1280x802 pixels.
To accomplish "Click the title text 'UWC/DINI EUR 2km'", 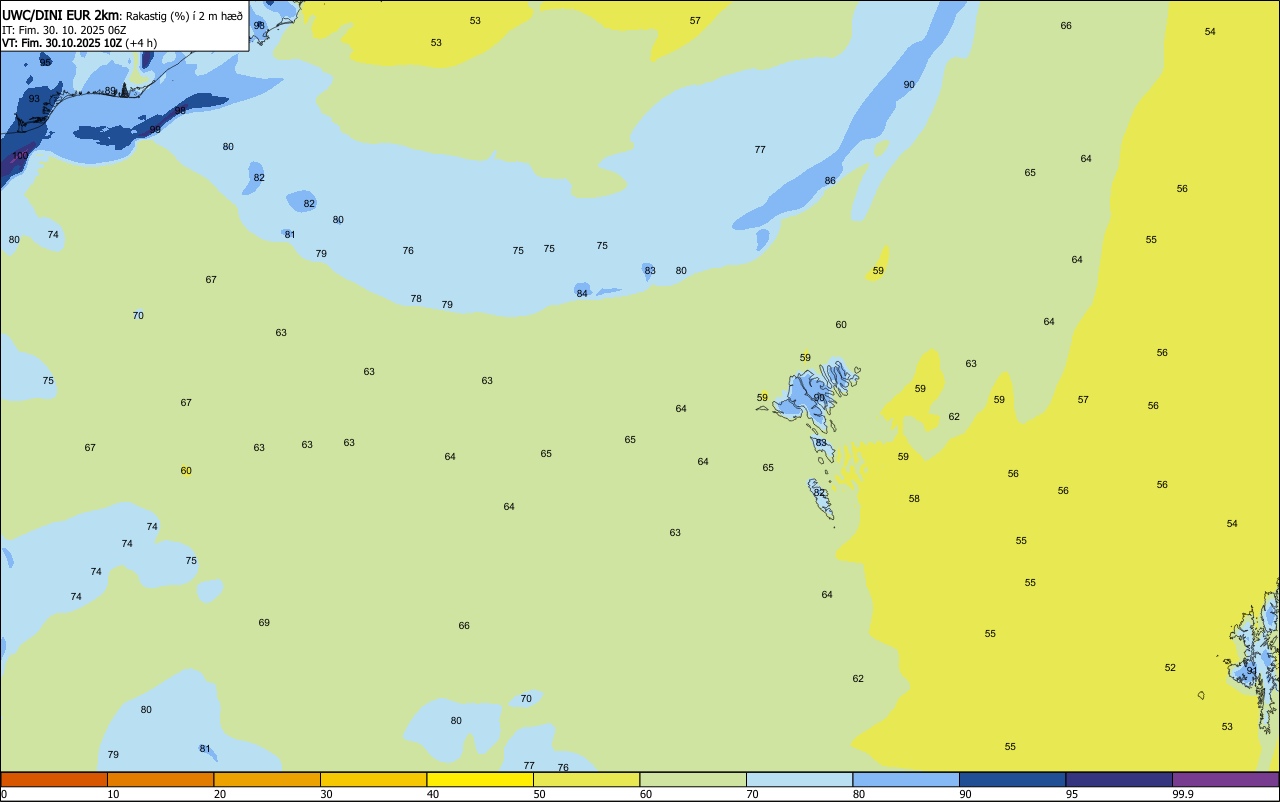I will pyautogui.click(x=61, y=15).
